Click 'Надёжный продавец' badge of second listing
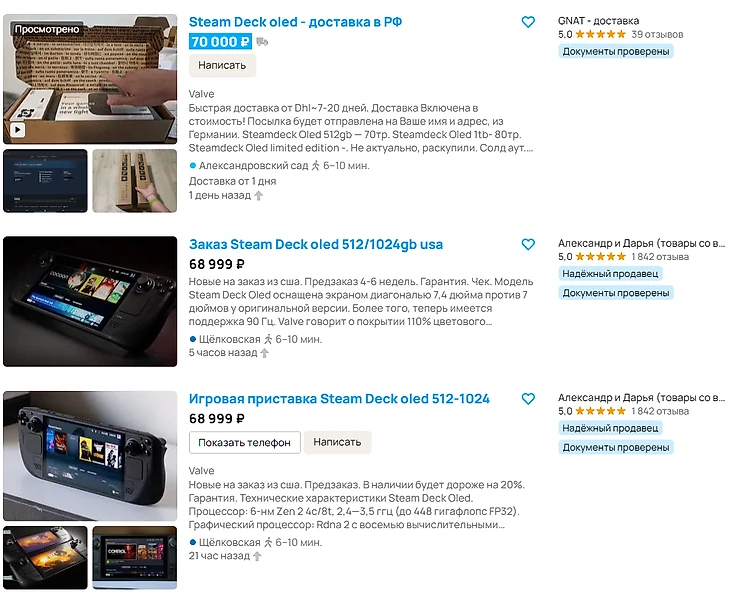This screenshot has height=605, width=730. point(610,274)
